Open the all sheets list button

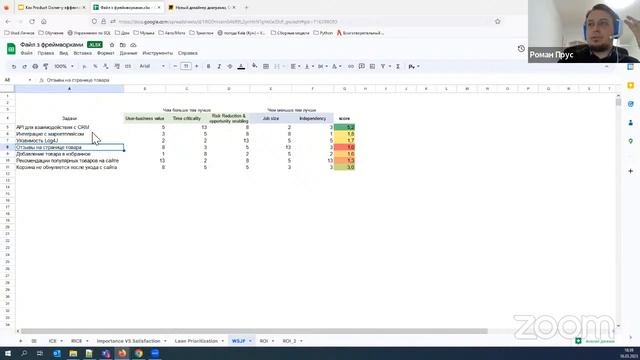34,341
